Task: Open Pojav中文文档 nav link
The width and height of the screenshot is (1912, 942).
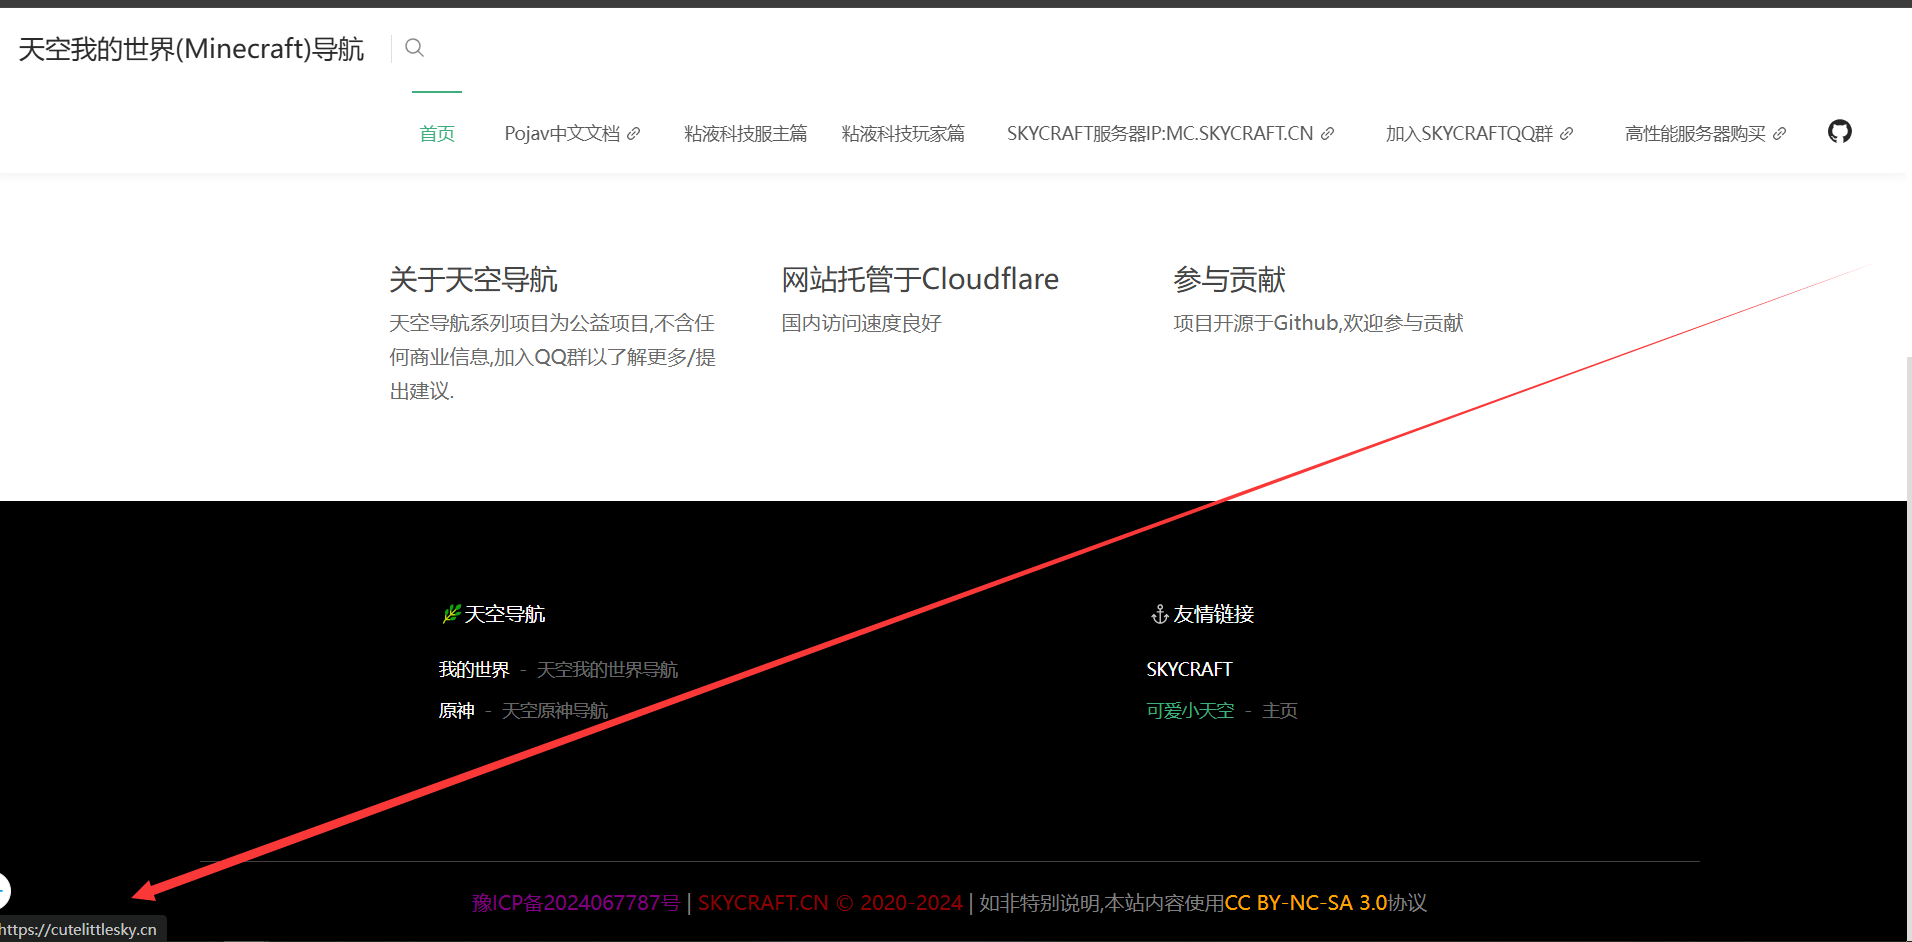Action: pos(572,134)
